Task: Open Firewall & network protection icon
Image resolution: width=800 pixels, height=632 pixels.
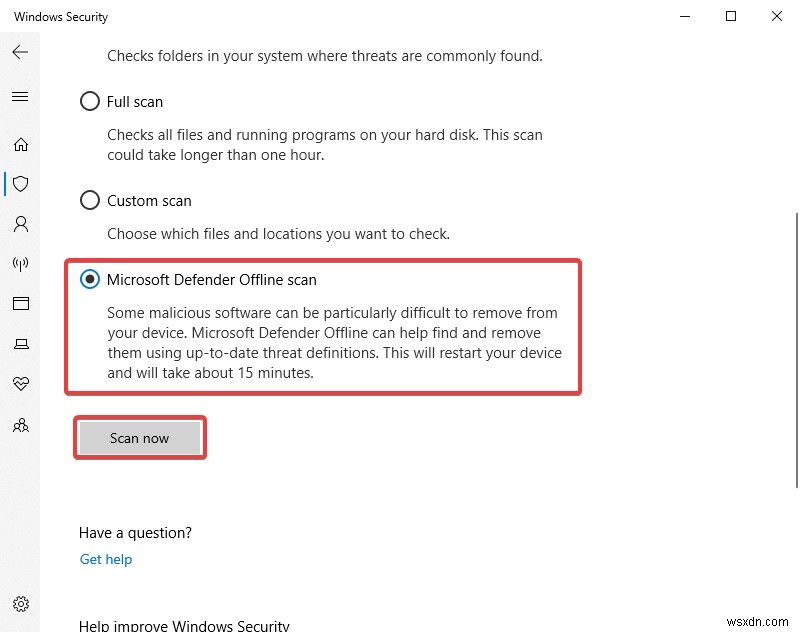Action: (x=20, y=264)
